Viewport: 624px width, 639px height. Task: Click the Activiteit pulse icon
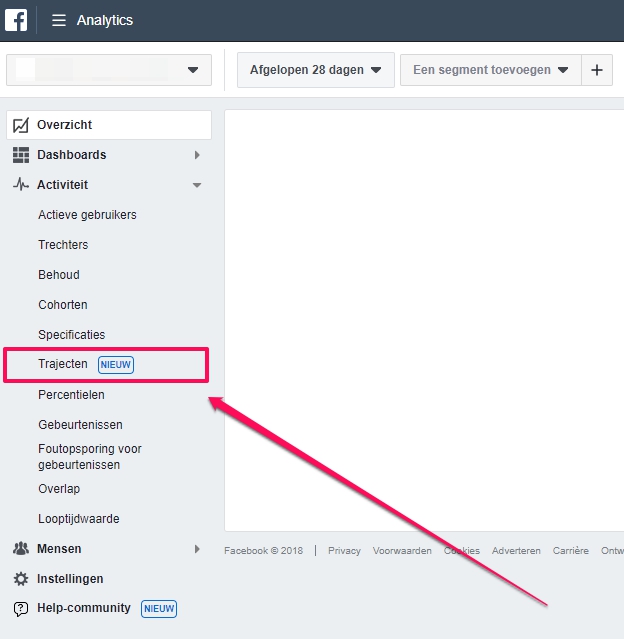(20, 185)
